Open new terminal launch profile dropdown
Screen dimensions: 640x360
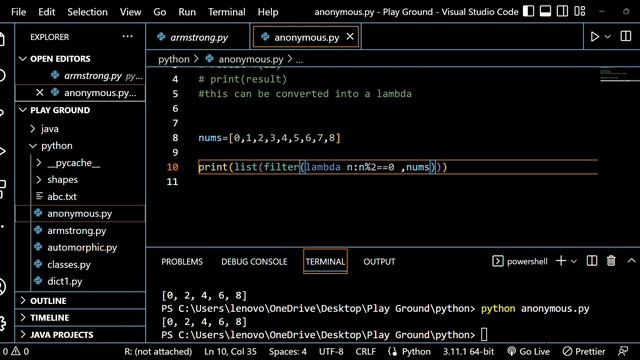574,261
